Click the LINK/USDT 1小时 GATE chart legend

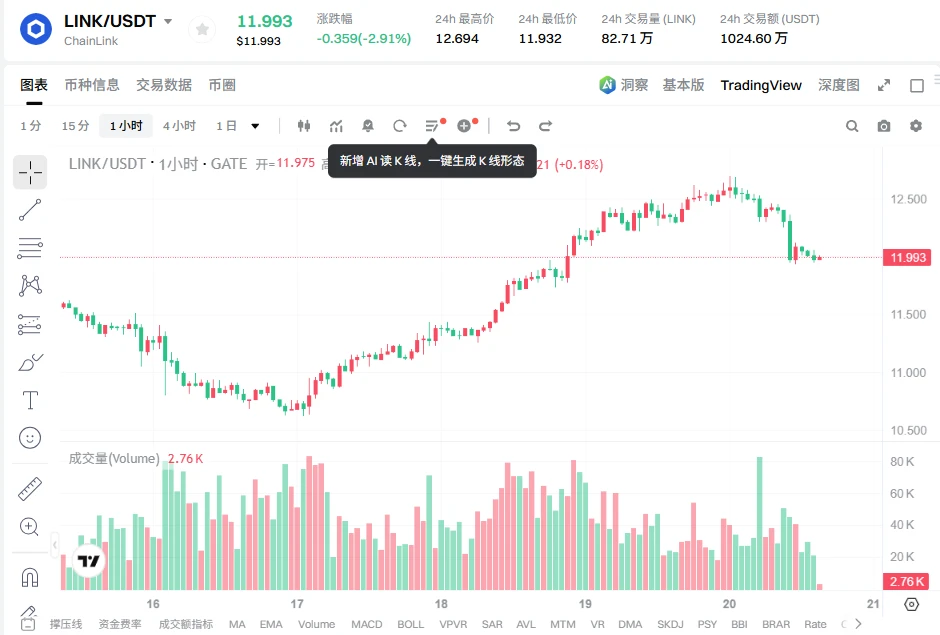click(x=158, y=164)
